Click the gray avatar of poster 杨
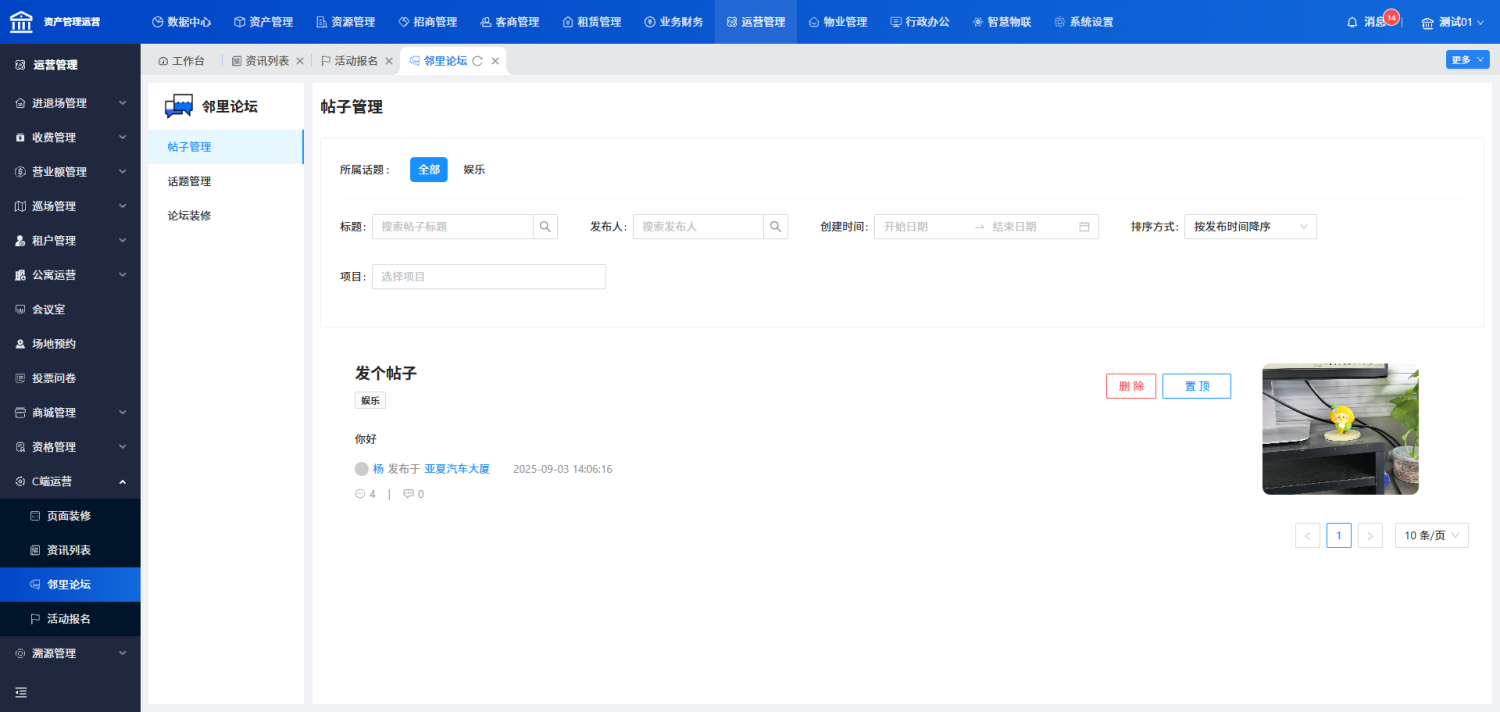Screen dimensions: 1500x712 click(x=362, y=468)
